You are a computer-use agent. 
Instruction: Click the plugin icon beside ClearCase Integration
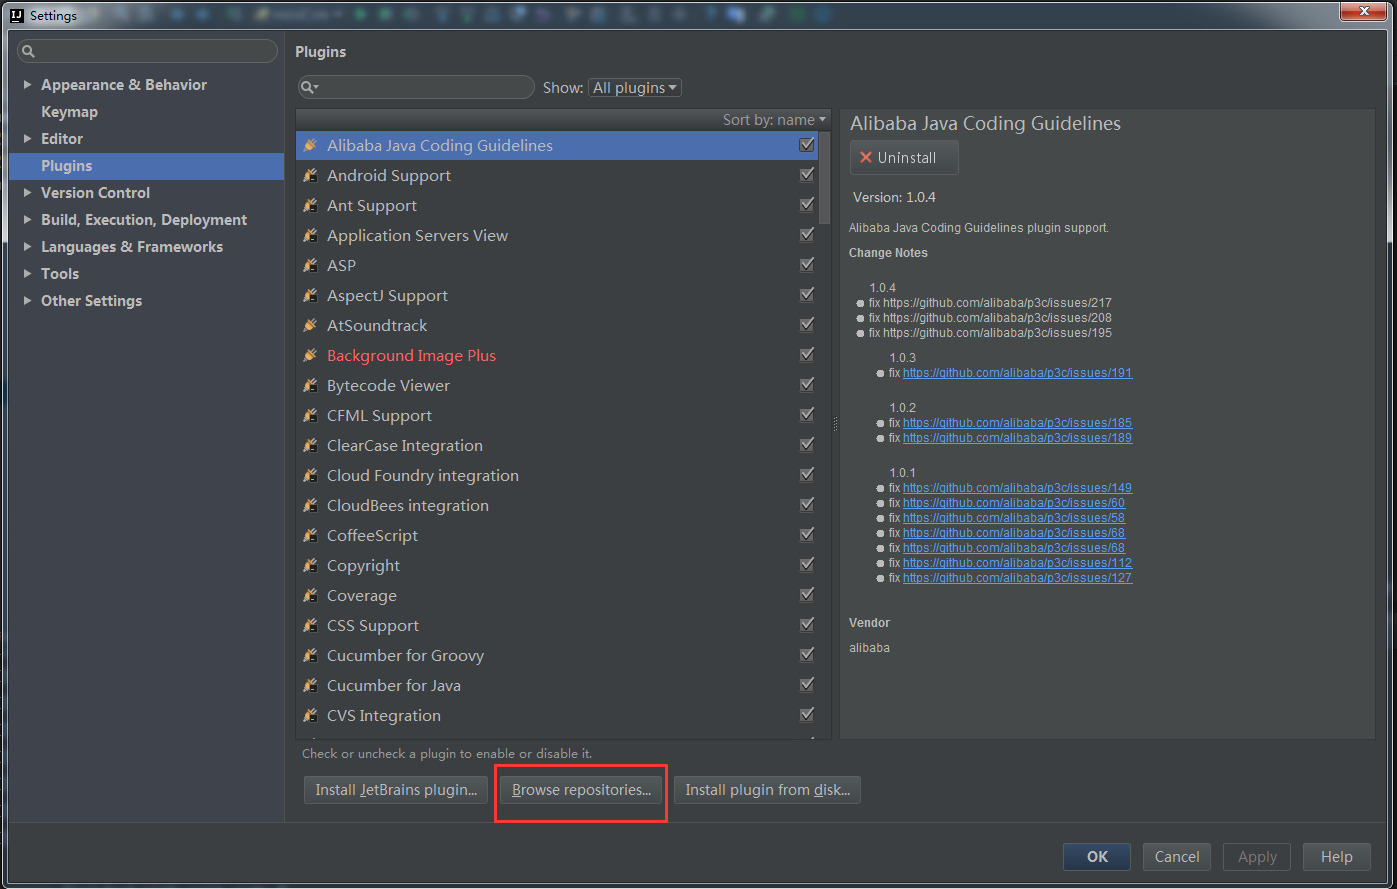310,445
